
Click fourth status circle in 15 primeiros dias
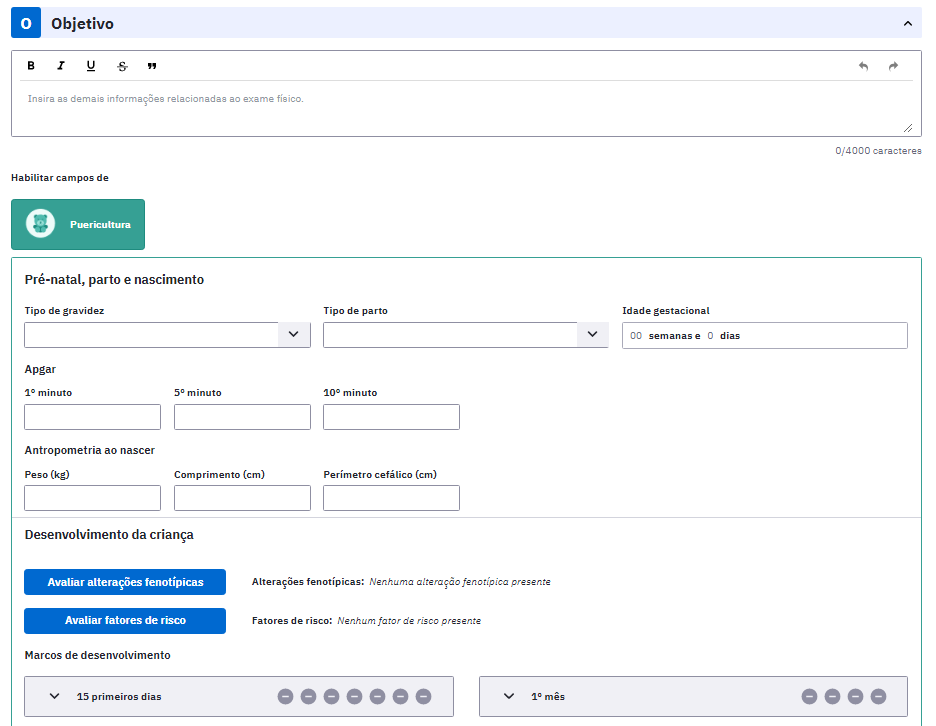tap(355, 696)
